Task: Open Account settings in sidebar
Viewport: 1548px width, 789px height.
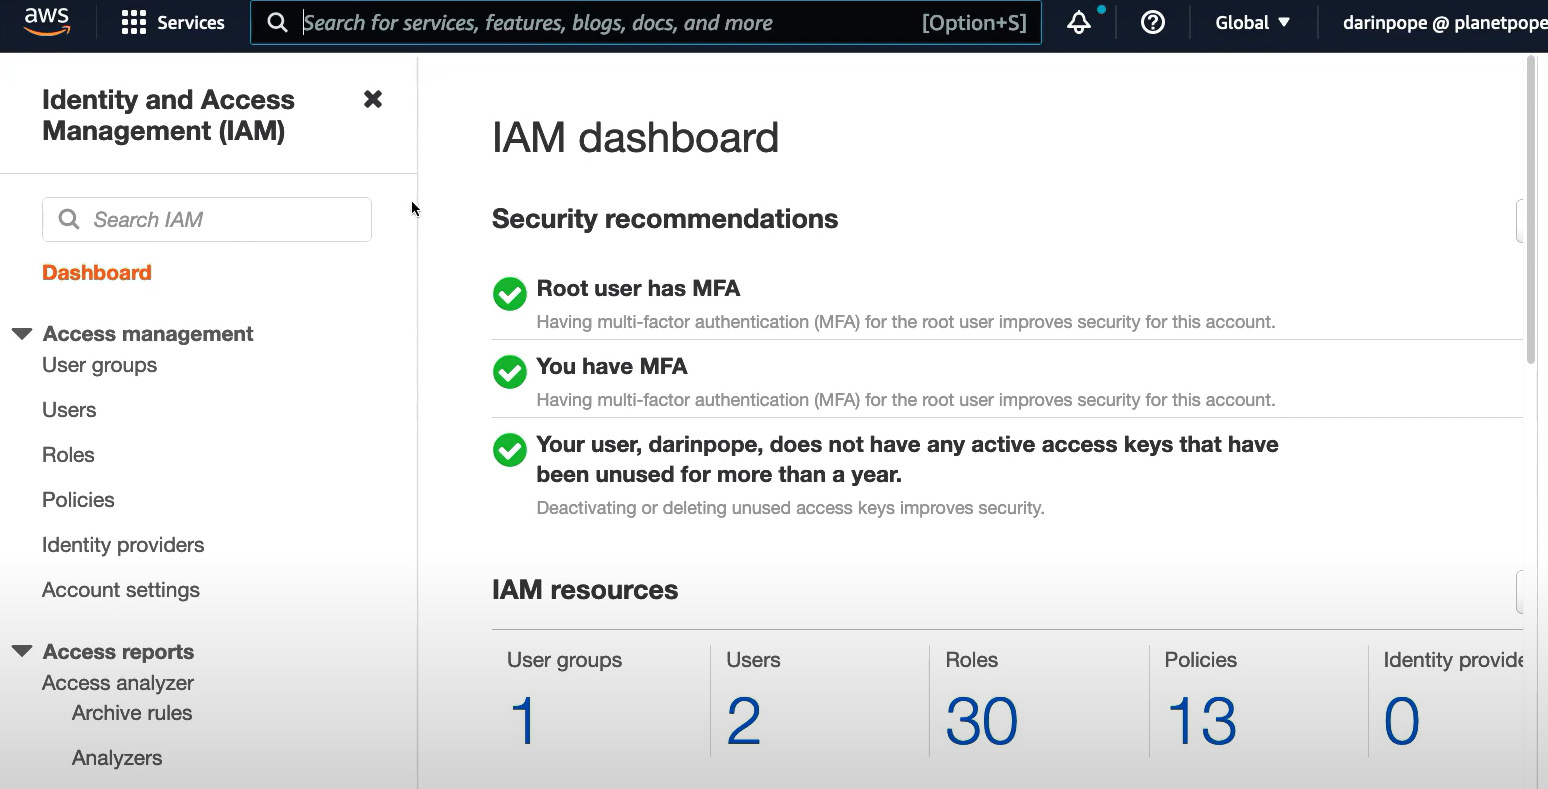Action: coord(121,590)
